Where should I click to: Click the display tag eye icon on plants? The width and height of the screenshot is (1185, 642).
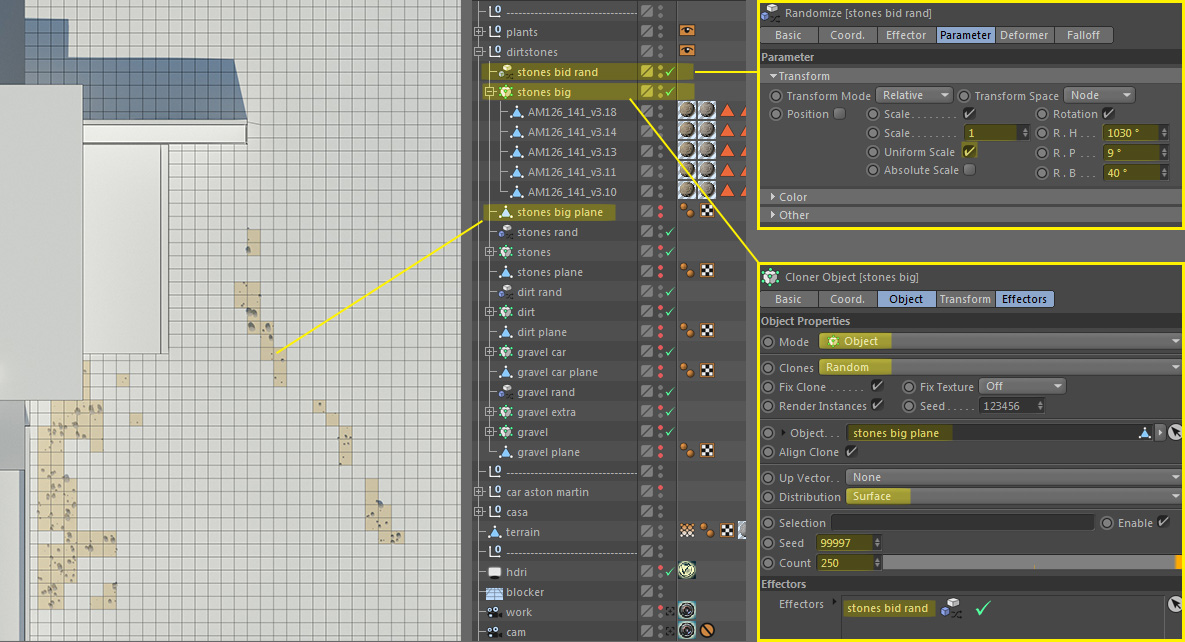687,32
